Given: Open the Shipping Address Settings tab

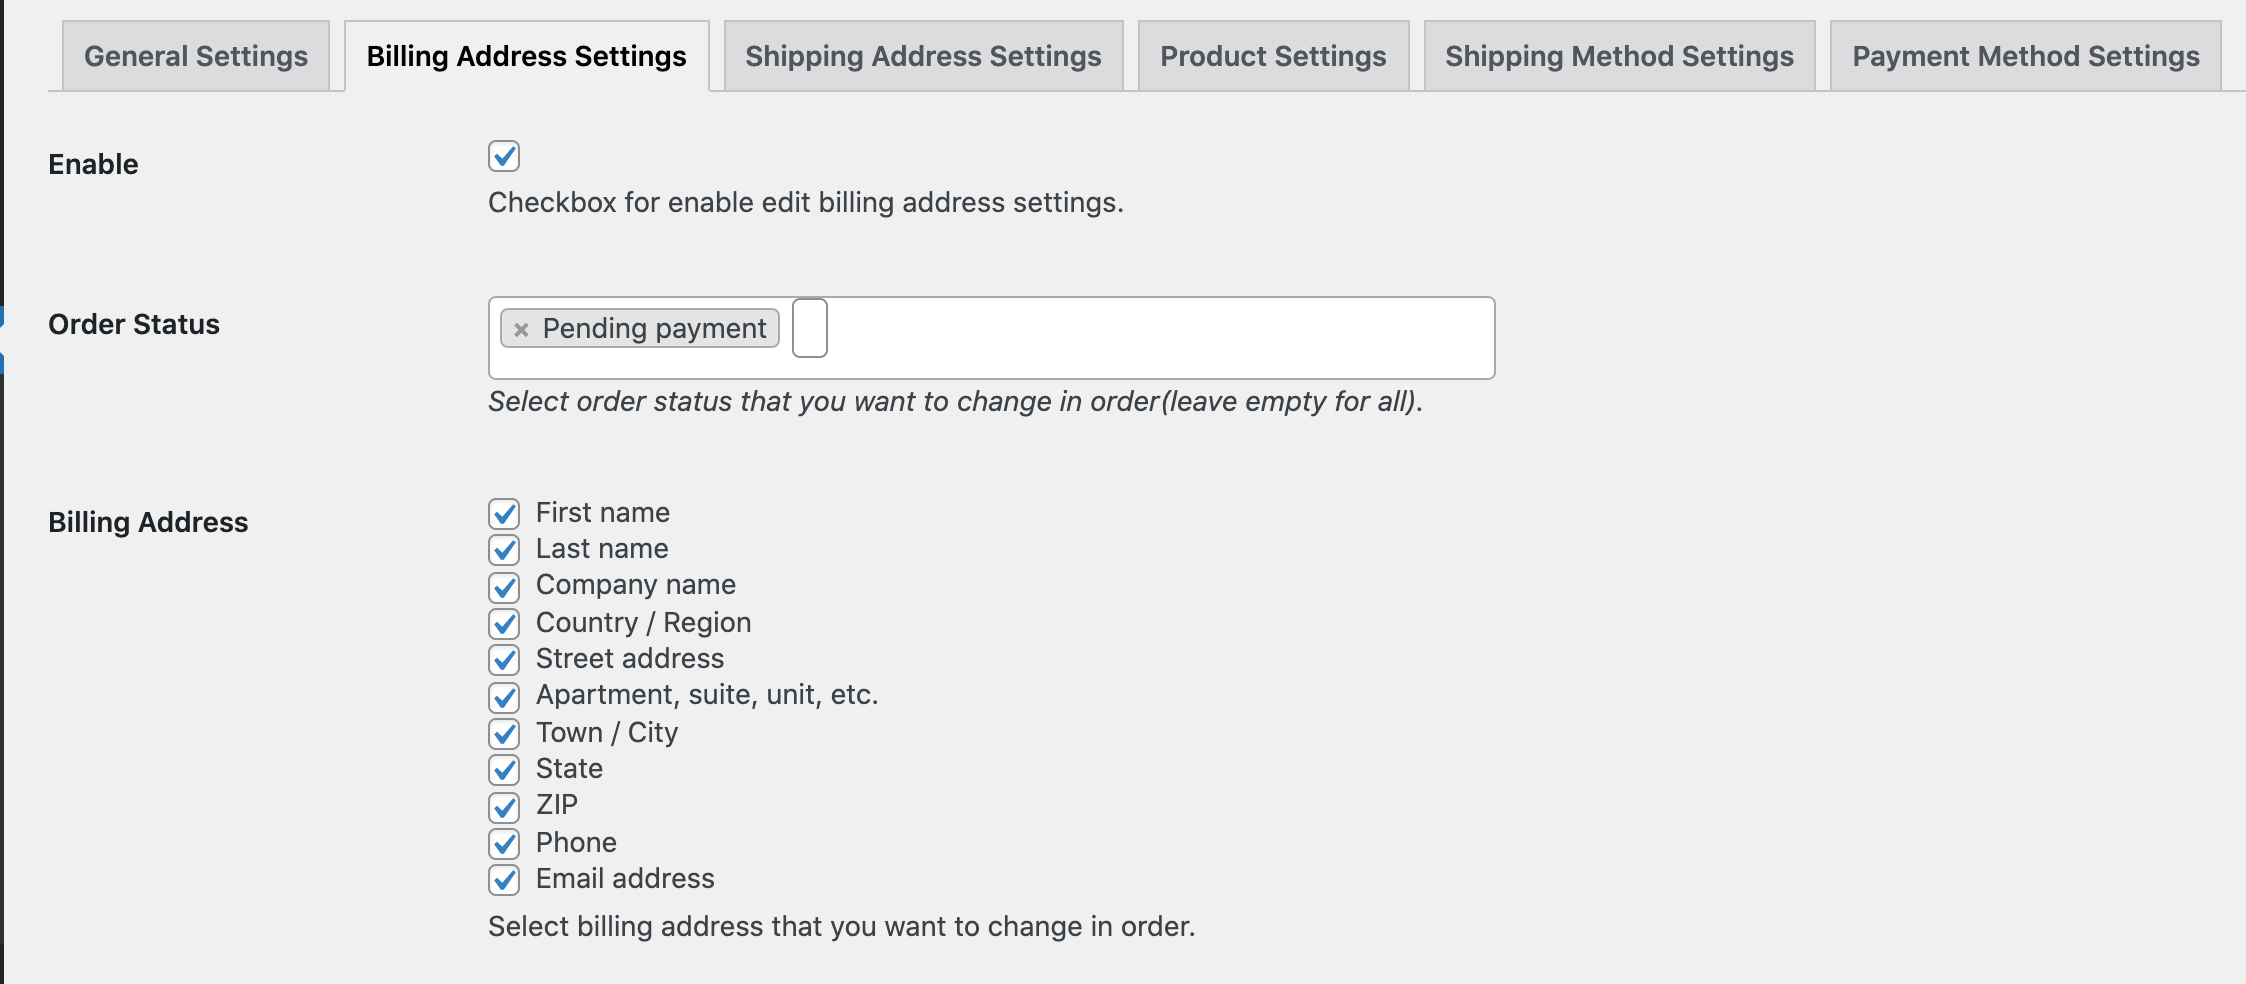Looking at the screenshot, I should tap(923, 56).
